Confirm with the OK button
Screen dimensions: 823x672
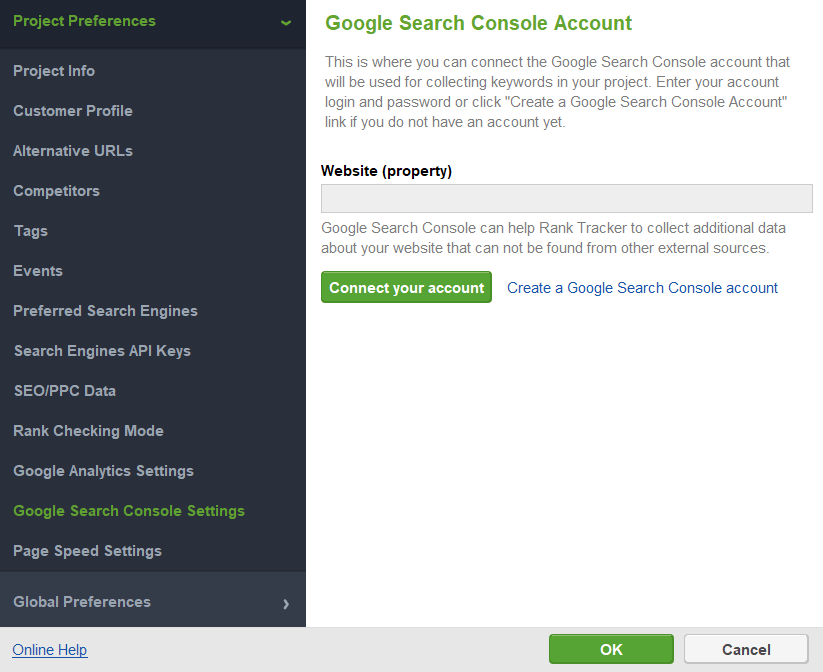coord(611,649)
